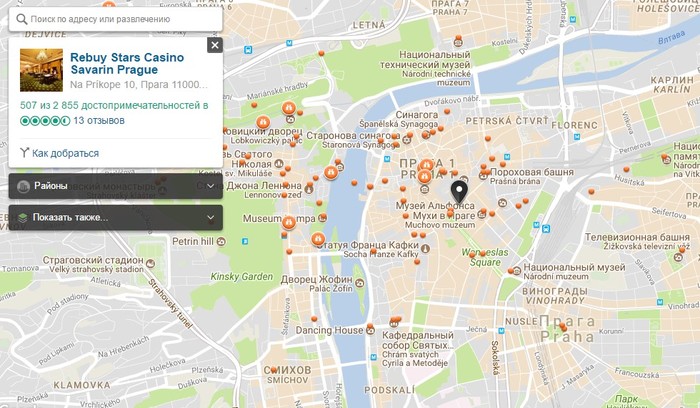Click the rating bubbles in the info card
Image resolution: width=700 pixels, height=408 pixels.
pyautogui.click(x=45, y=121)
